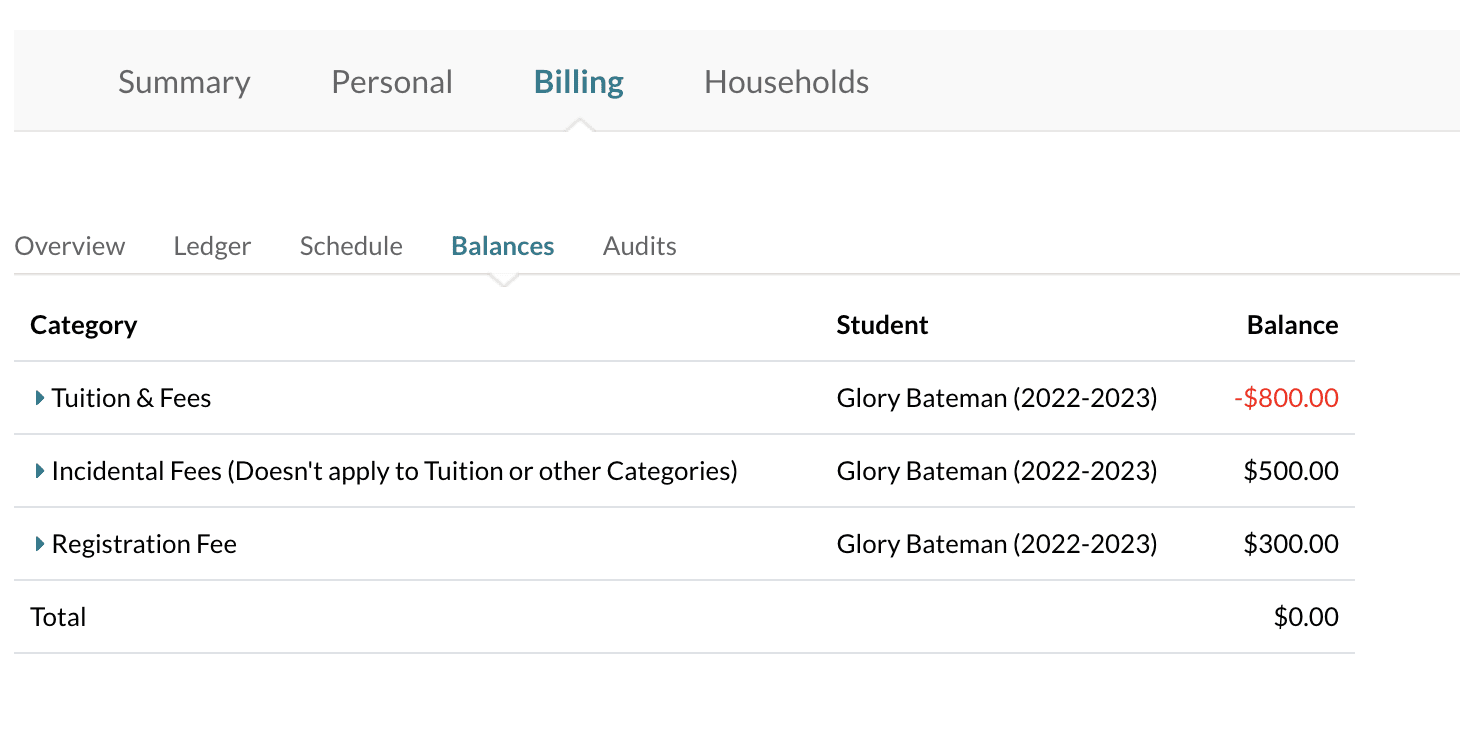Select the Balances sub-tab
Image resolution: width=1460 pixels, height=730 pixels.
tap(503, 246)
